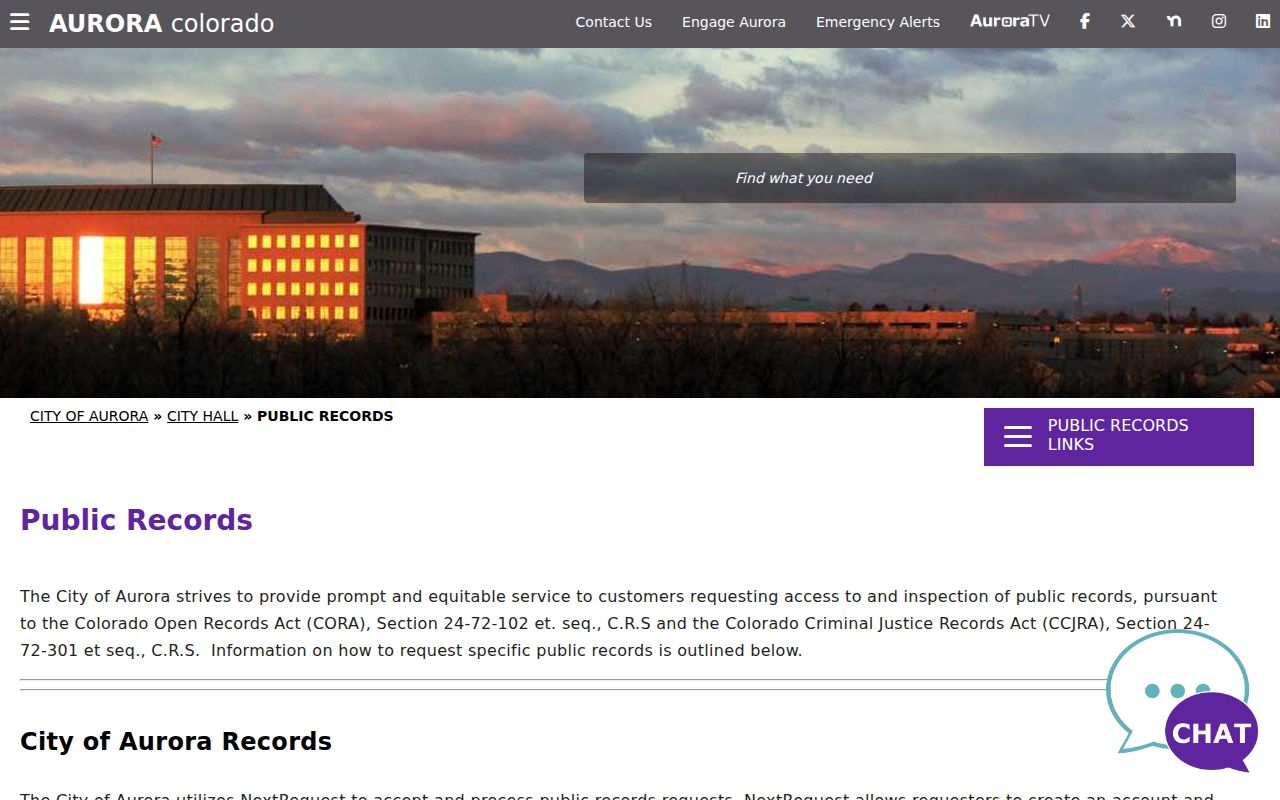Open the X (Twitter) icon

1128,21
